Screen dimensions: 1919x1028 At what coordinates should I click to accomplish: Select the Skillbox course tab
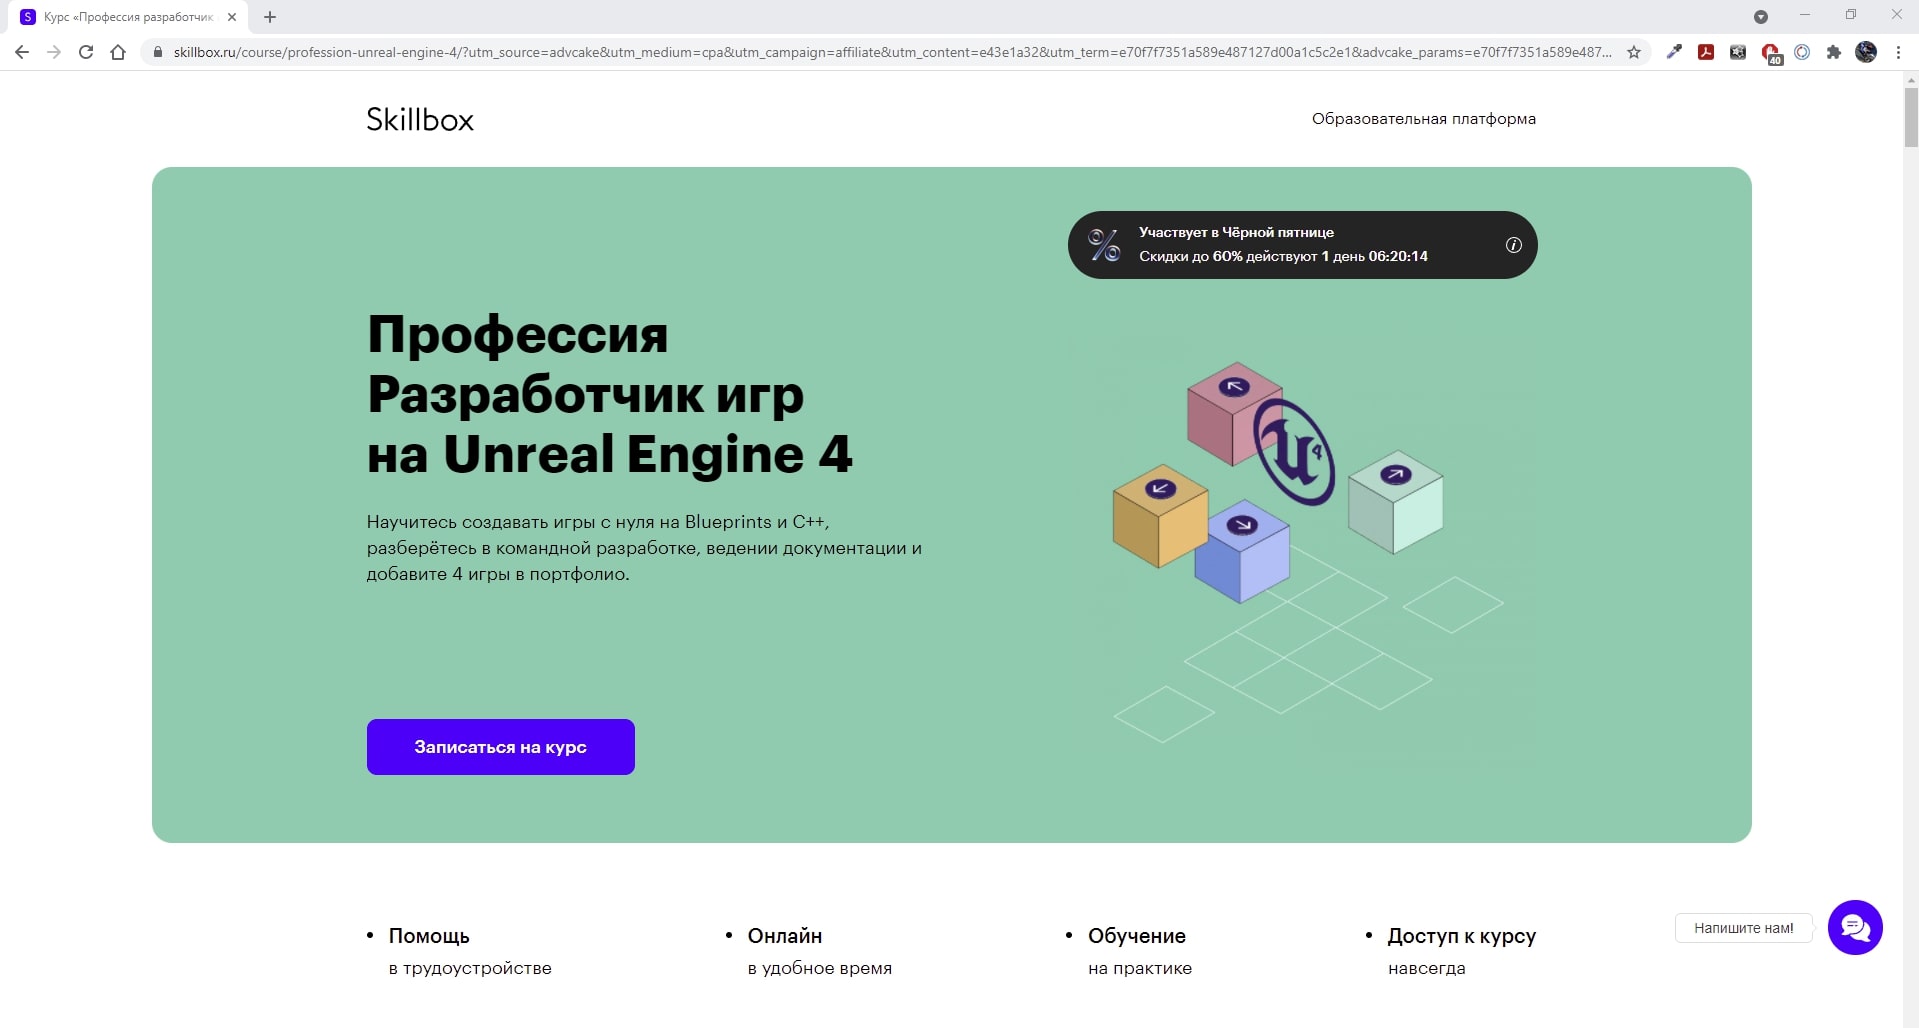[128, 17]
